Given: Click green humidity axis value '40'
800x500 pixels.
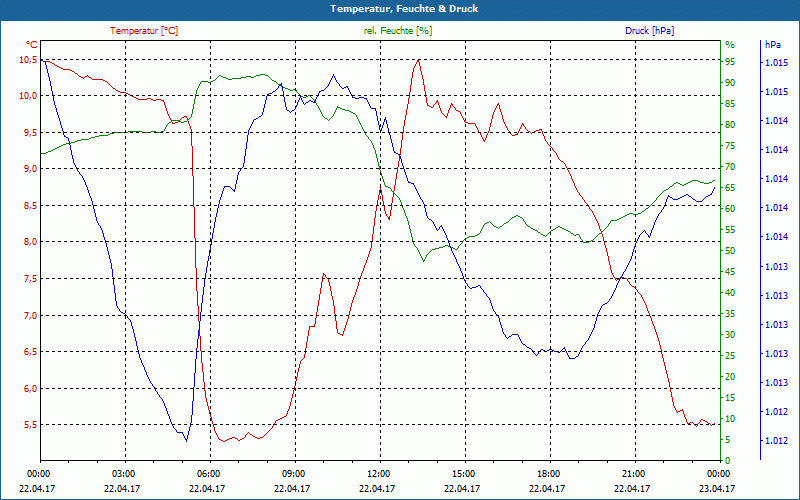Looking at the screenshot, I should pyautogui.click(x=730, y=293).
